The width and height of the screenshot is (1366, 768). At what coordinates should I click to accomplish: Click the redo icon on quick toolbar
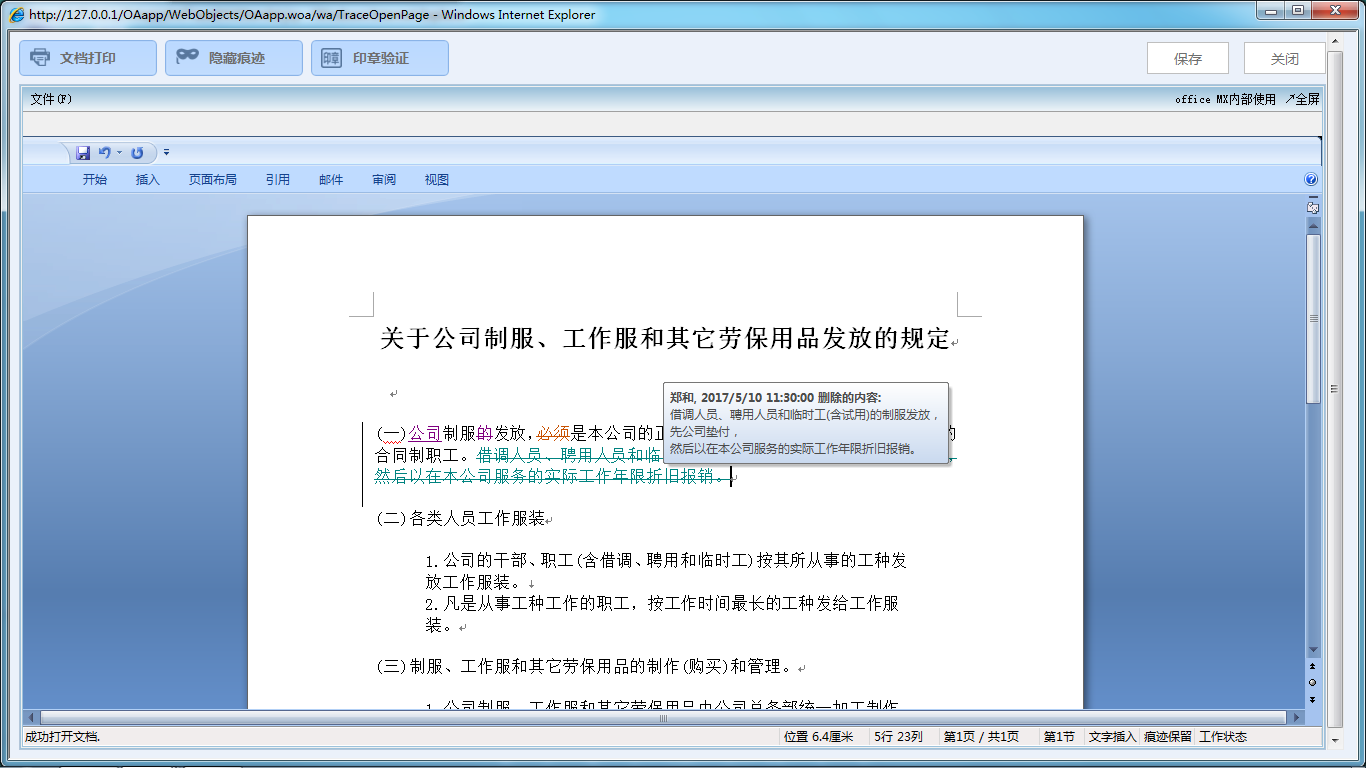tap(139, 152)
